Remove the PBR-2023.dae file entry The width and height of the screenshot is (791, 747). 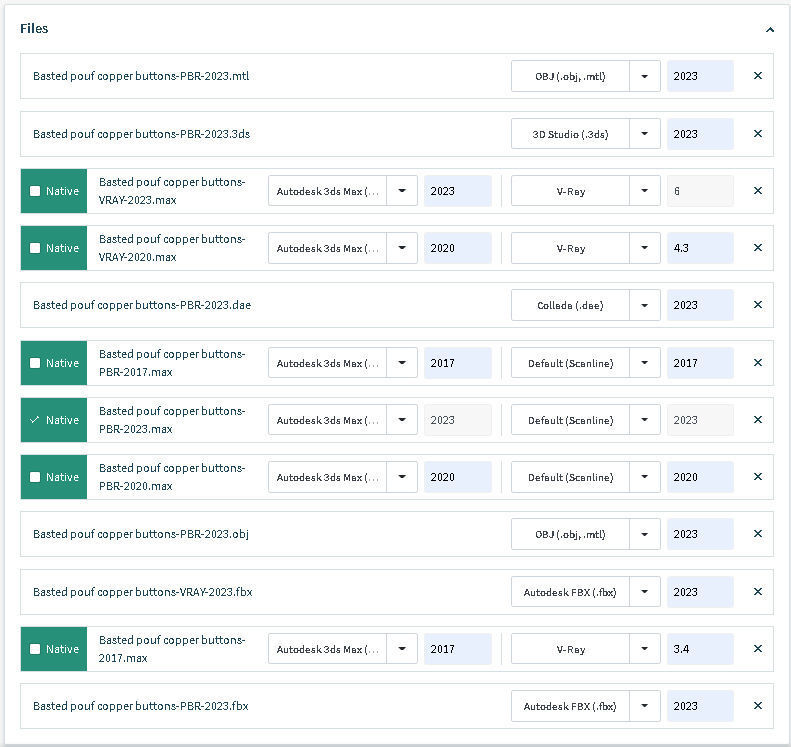coord(757,305)
